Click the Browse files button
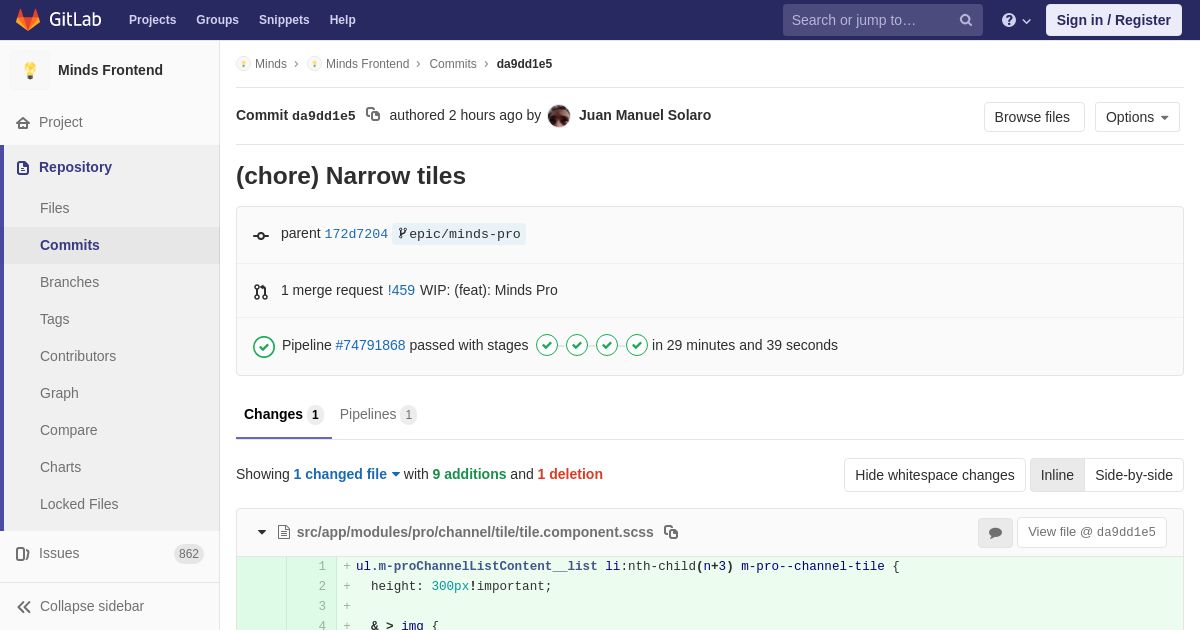1200x630 pixels. click(x=1034, y=117)
